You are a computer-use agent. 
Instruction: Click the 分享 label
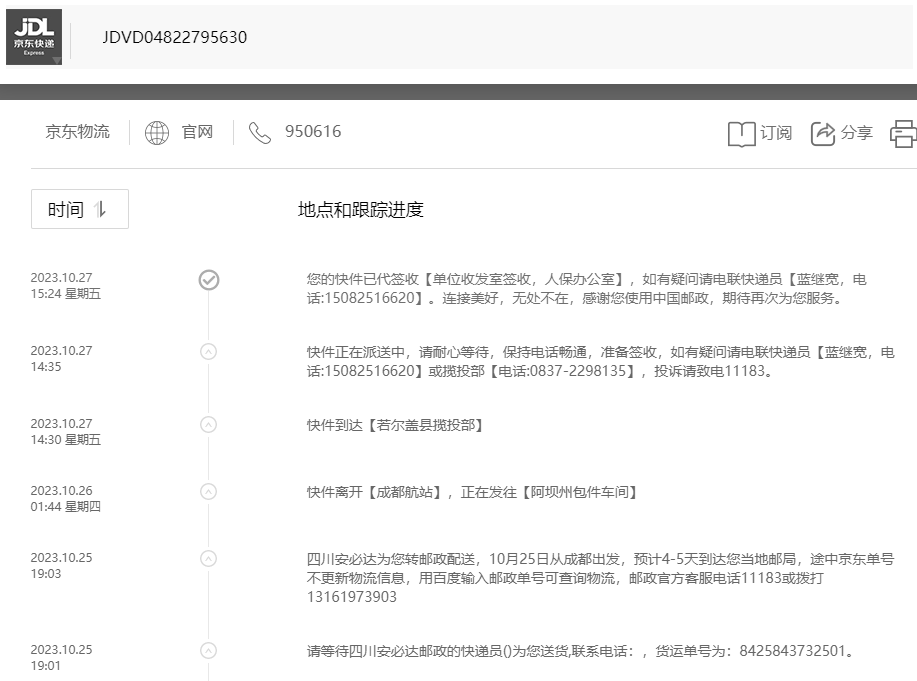[x=857, y=133]
